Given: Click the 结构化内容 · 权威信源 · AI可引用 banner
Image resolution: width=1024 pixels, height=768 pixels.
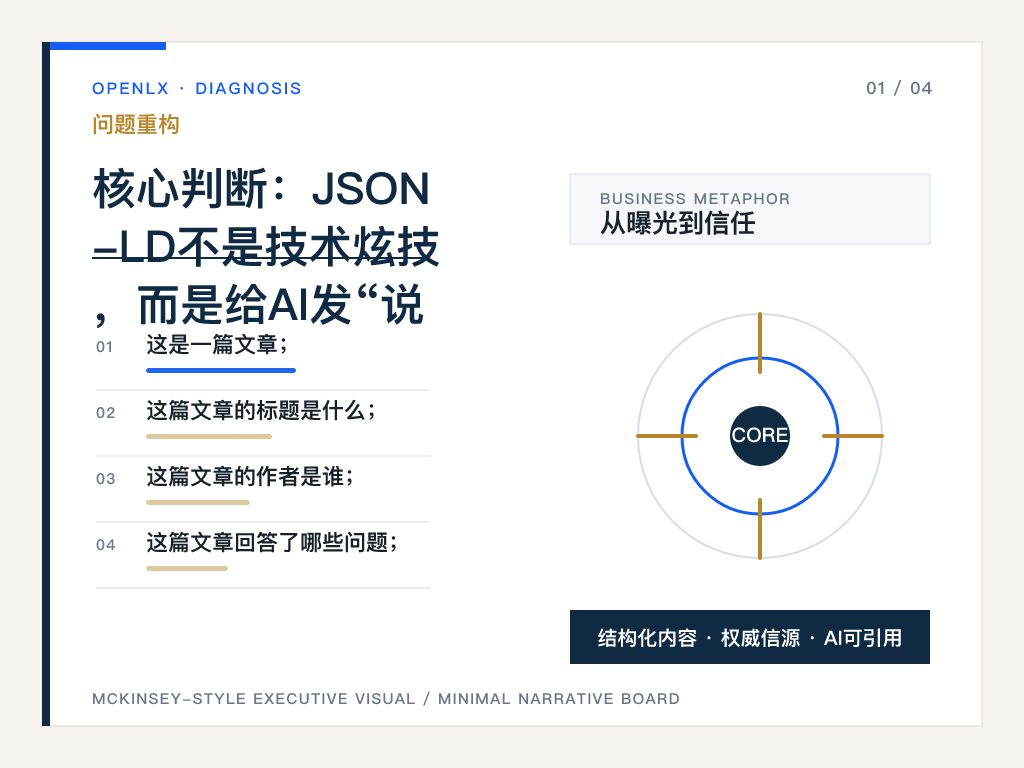Looking at the screenshot, I should 750,637.
